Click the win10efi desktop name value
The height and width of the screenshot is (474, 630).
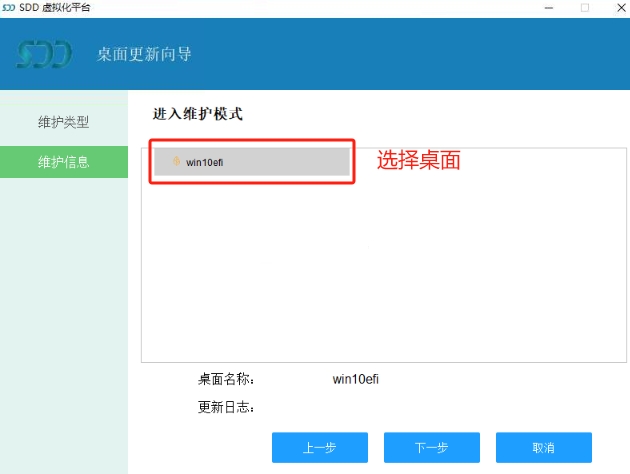click(355, 380)
